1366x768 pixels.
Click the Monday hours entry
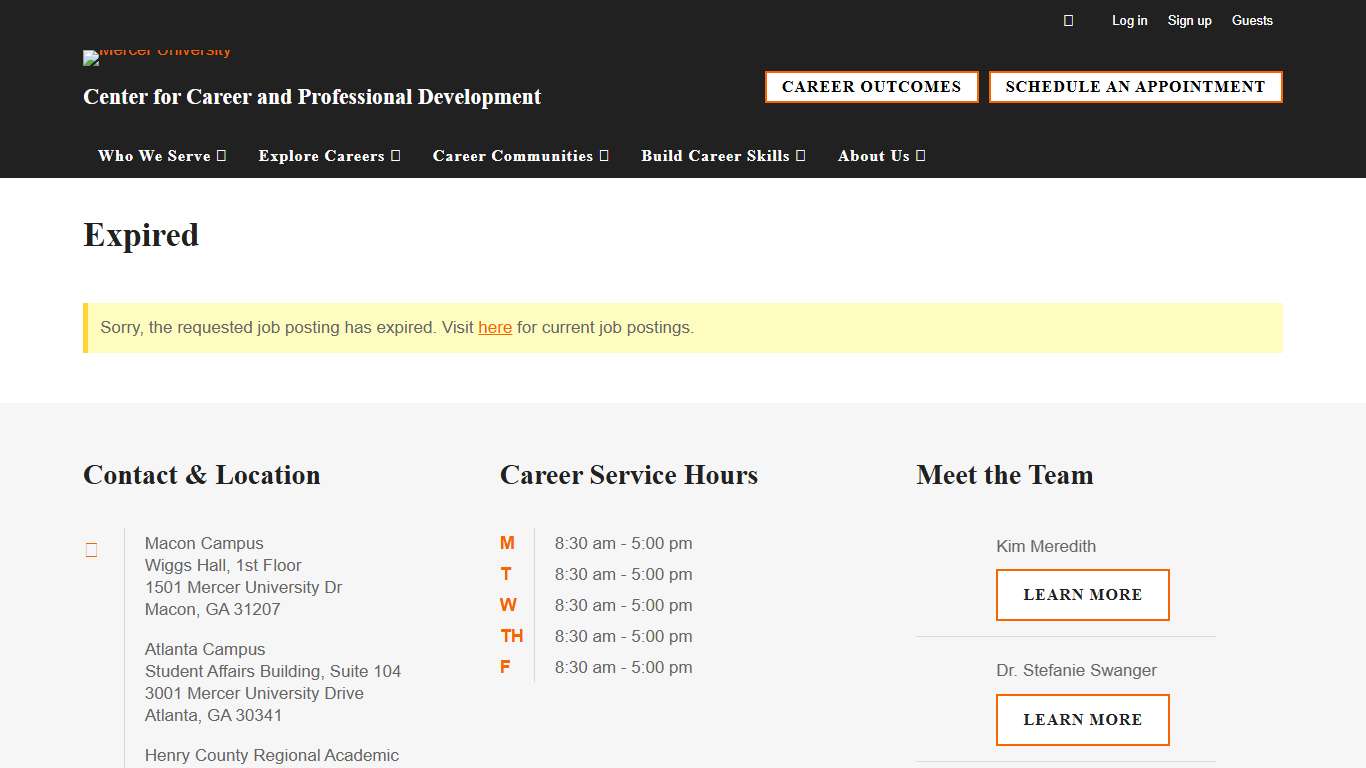point(624,543)
